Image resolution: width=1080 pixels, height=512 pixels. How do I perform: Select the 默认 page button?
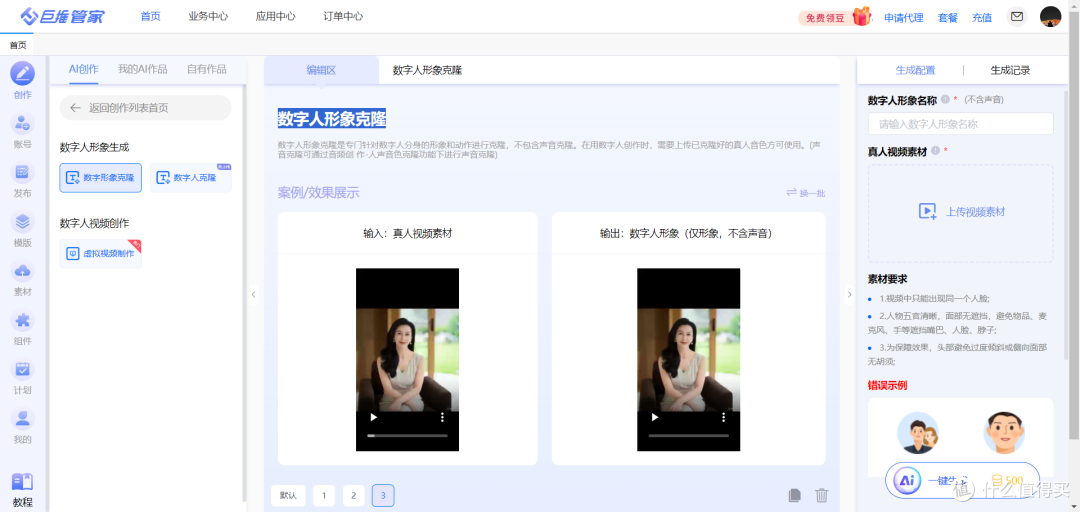288,495
